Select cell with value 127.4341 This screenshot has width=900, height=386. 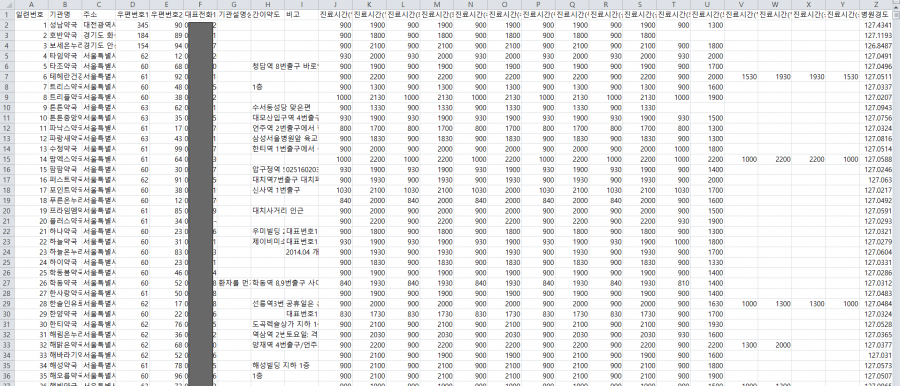pyautogui.click(x=876, y=25)
